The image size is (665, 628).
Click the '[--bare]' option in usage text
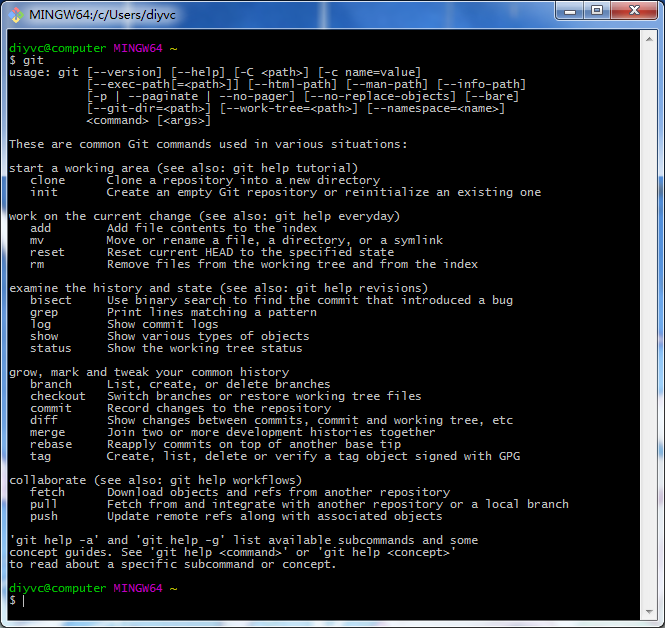492,97
